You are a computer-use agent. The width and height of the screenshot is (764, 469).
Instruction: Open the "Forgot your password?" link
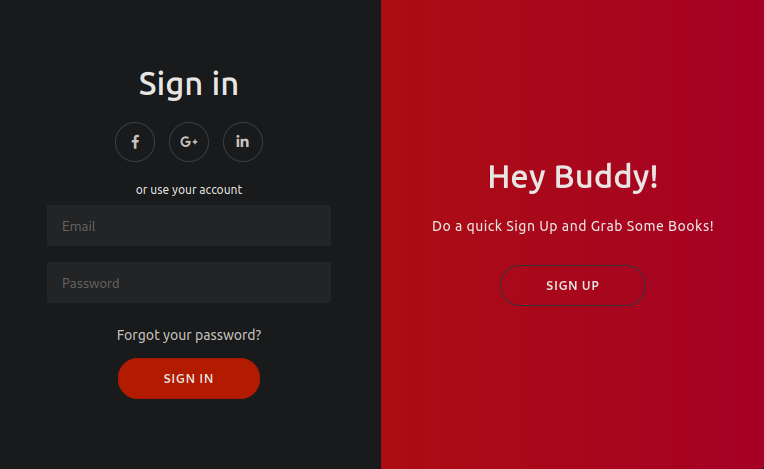pyautogui.click(x=189, y=335)
